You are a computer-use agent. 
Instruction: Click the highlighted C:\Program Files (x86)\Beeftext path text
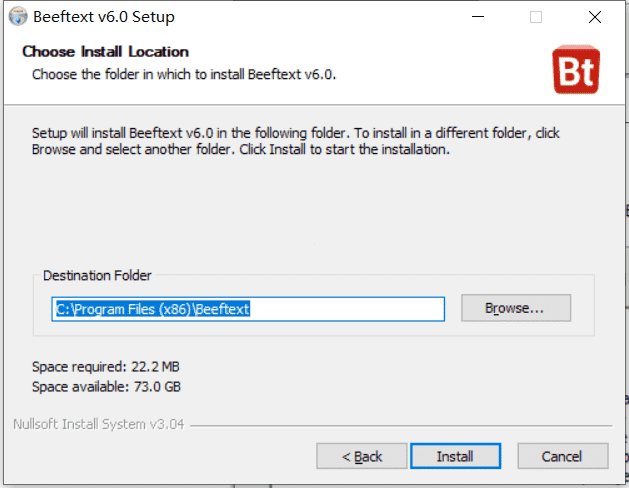point(153,309)
